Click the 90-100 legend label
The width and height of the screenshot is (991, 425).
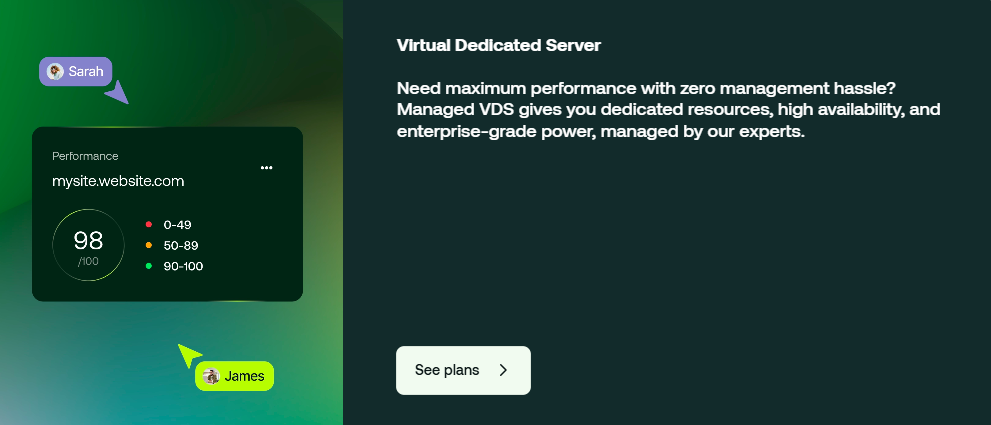point(183,266)
